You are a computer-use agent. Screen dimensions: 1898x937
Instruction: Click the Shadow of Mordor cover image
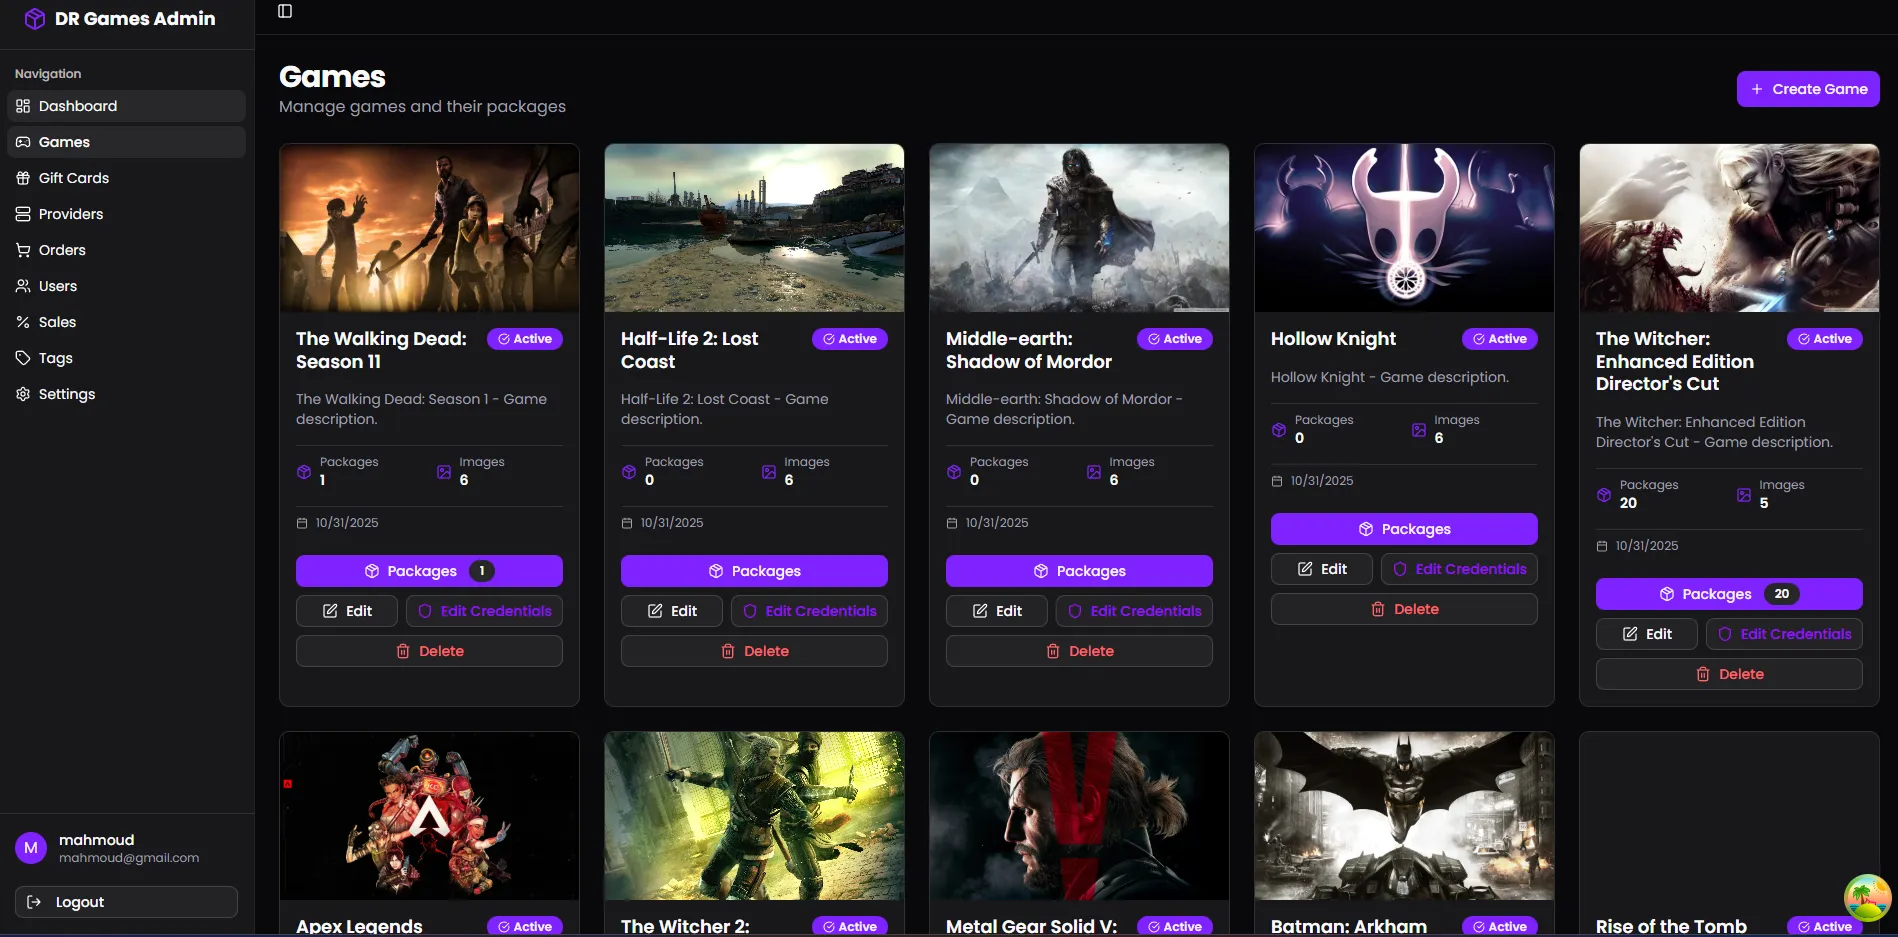pos(1079,228)
